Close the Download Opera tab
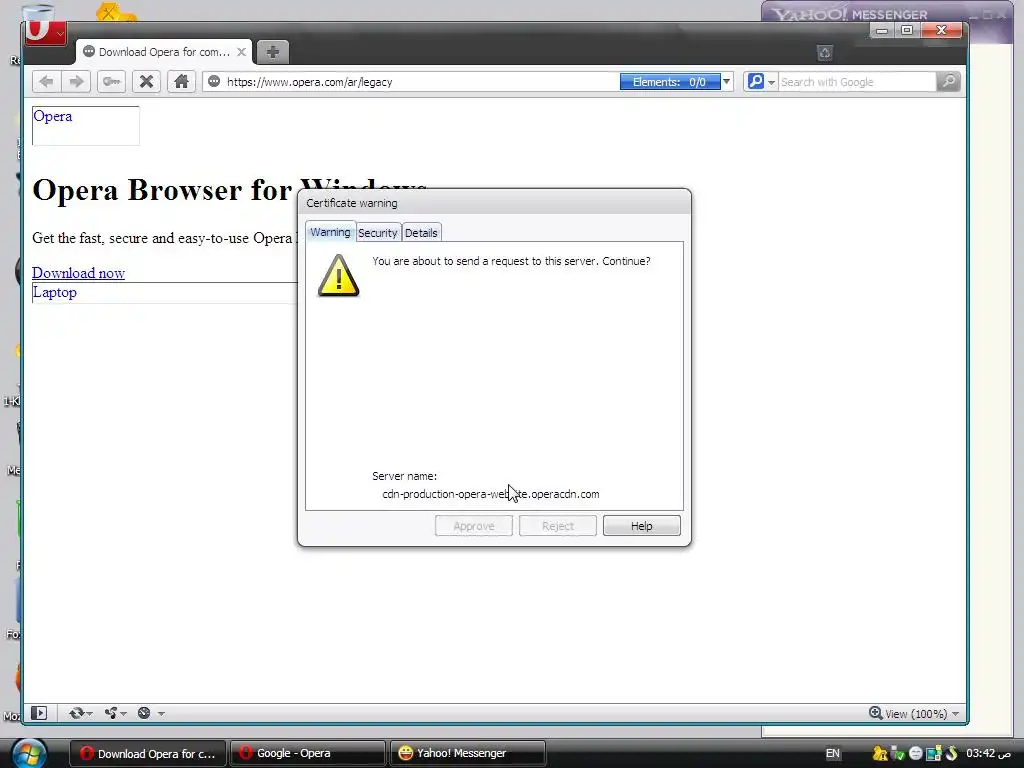Screen dimensions: 1024x768 241,52
